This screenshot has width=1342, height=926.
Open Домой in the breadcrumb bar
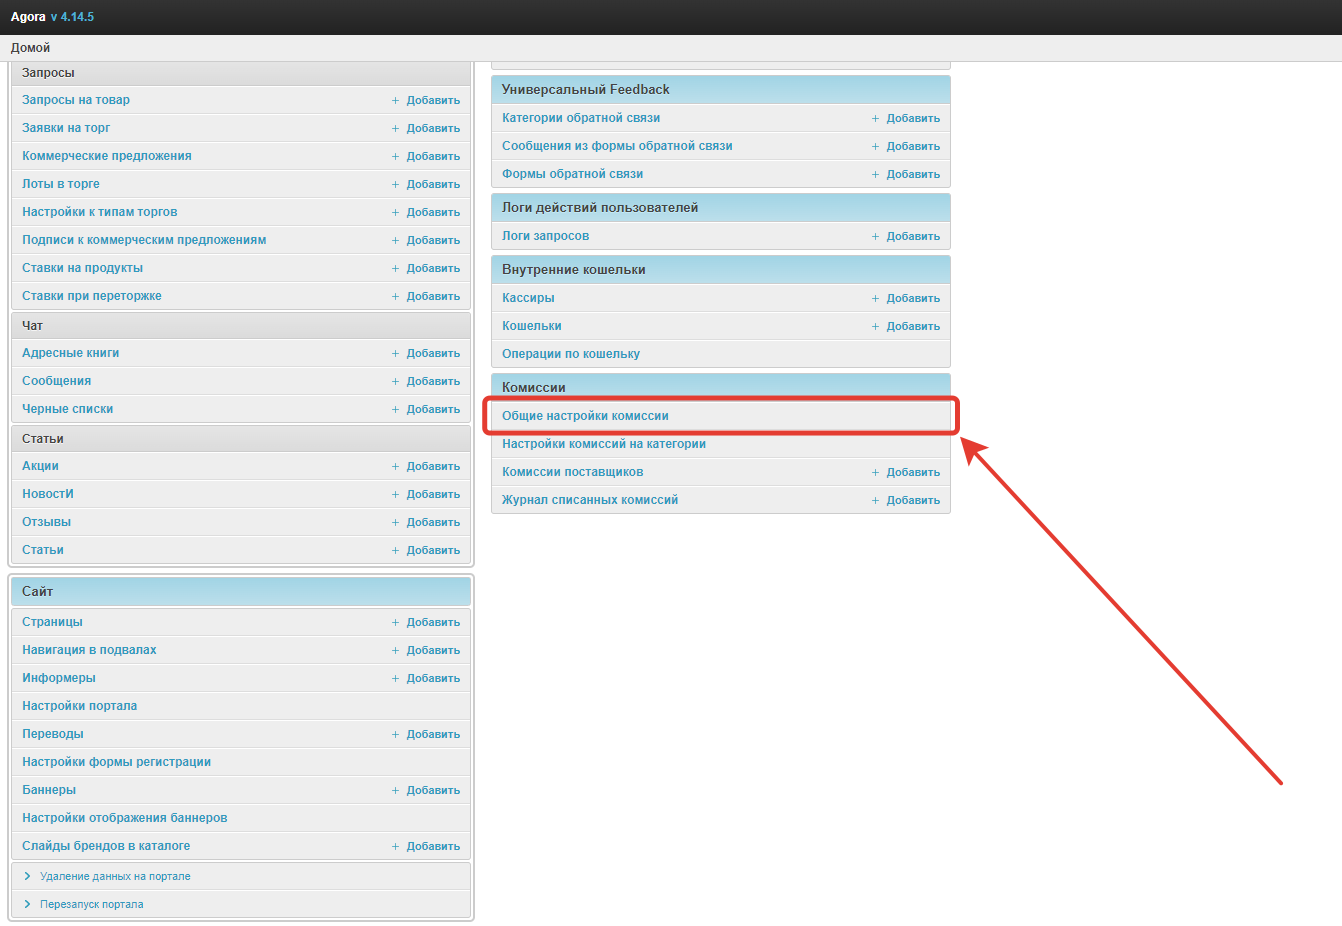(30, 48)
